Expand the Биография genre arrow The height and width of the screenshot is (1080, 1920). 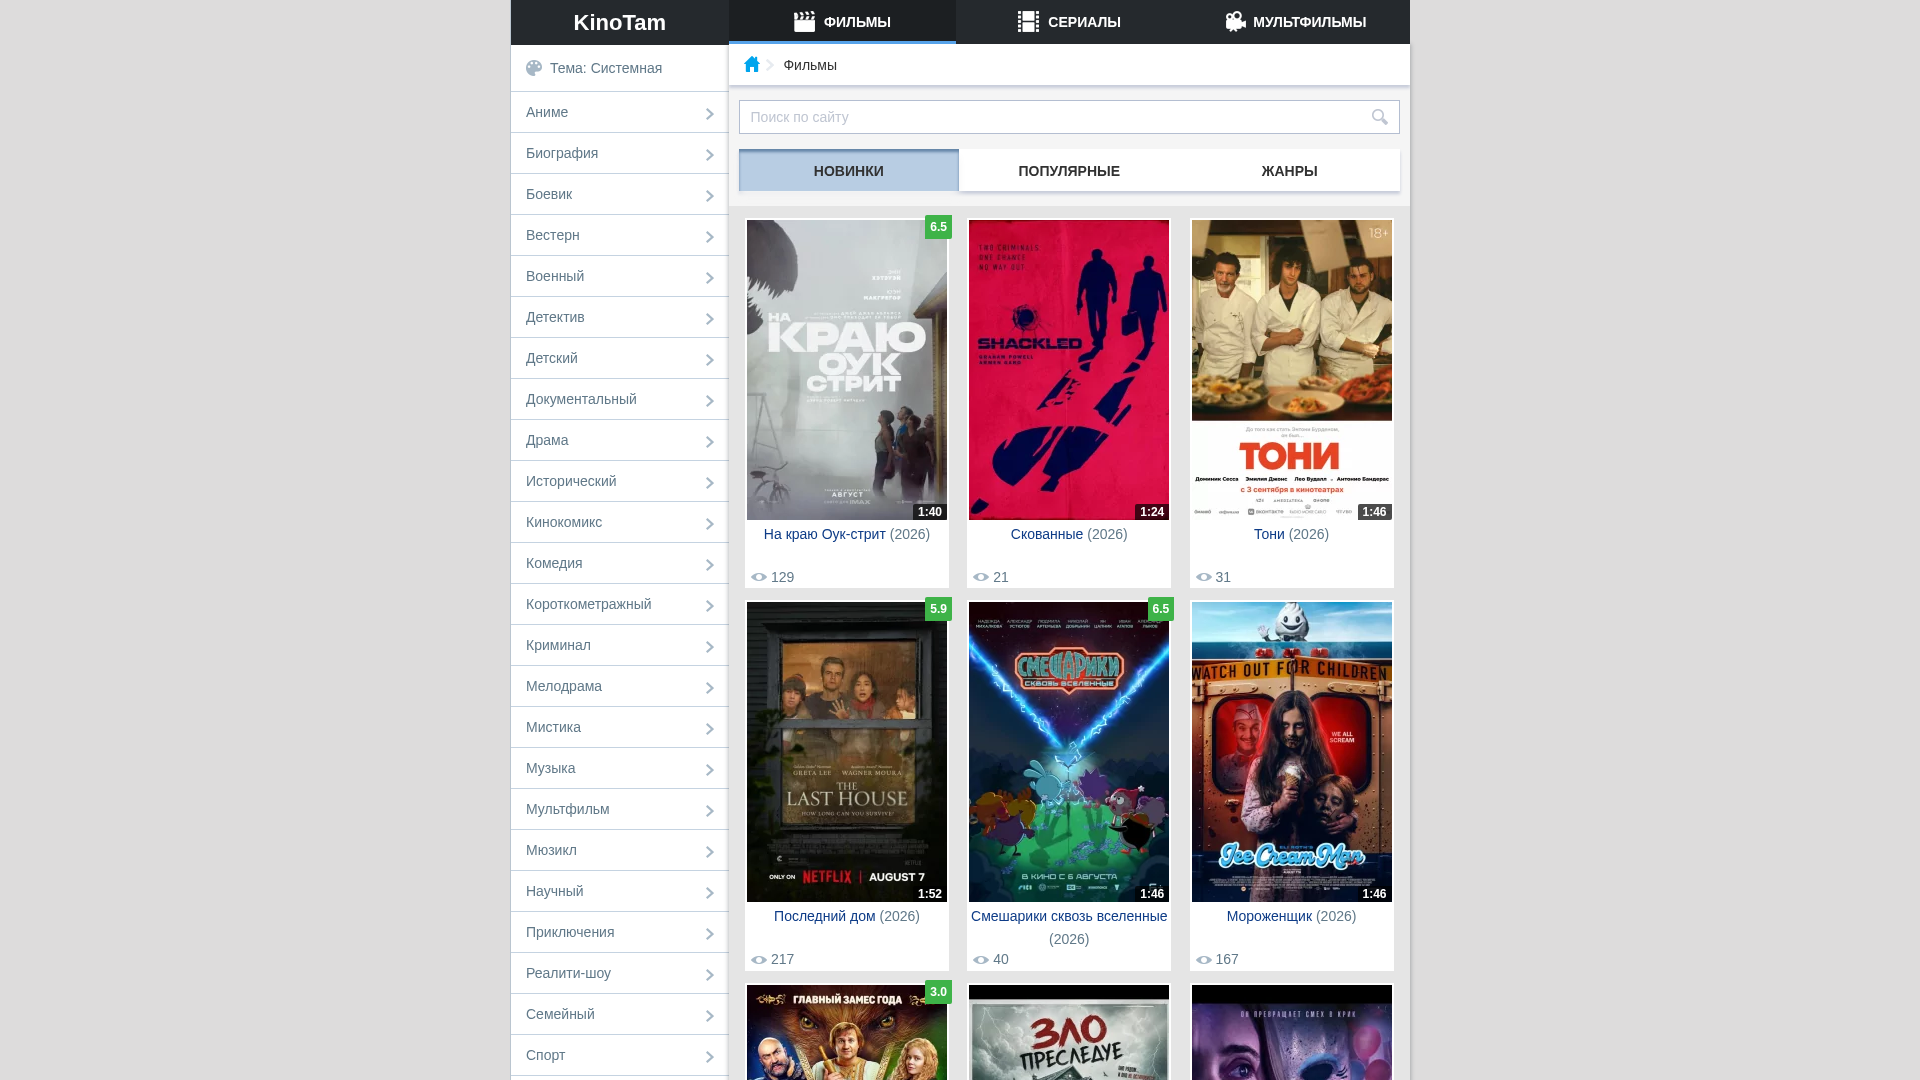[710, 154]
